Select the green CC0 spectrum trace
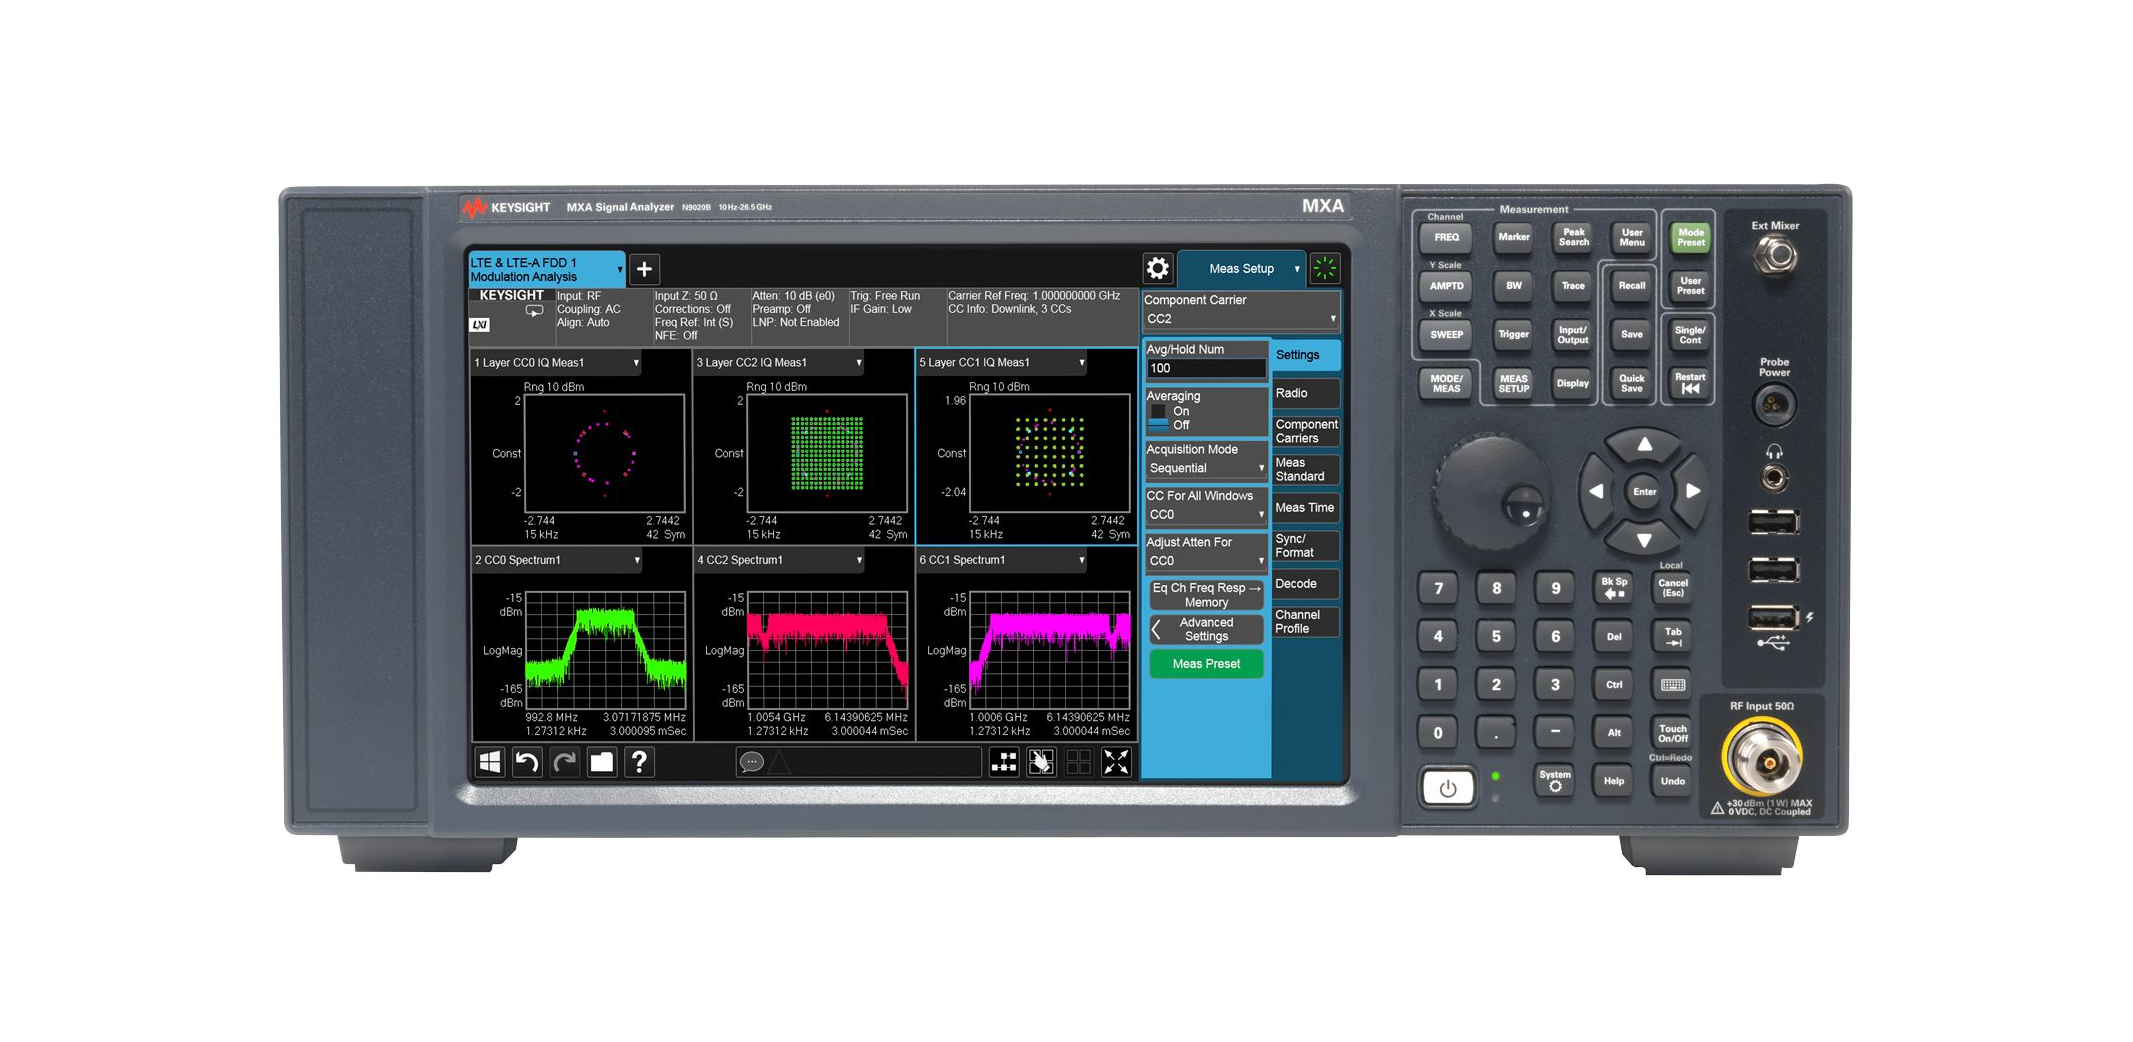Image resolution: width=2133 pixels, height=1042 pixels. (605, 650)
